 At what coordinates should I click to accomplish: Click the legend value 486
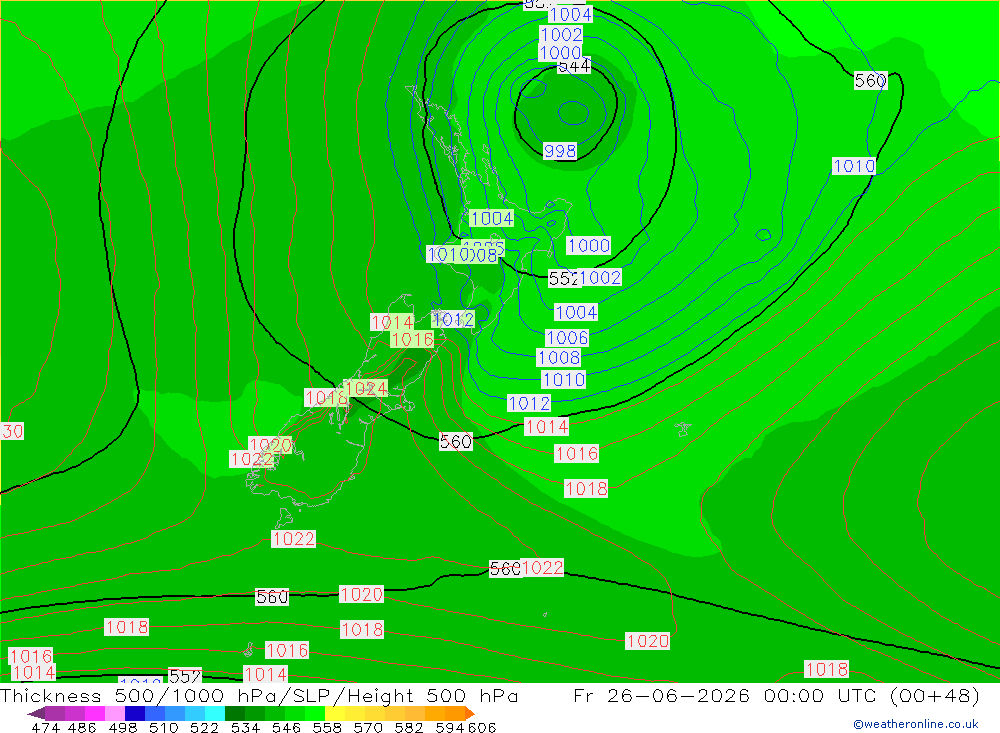(82, 727)
